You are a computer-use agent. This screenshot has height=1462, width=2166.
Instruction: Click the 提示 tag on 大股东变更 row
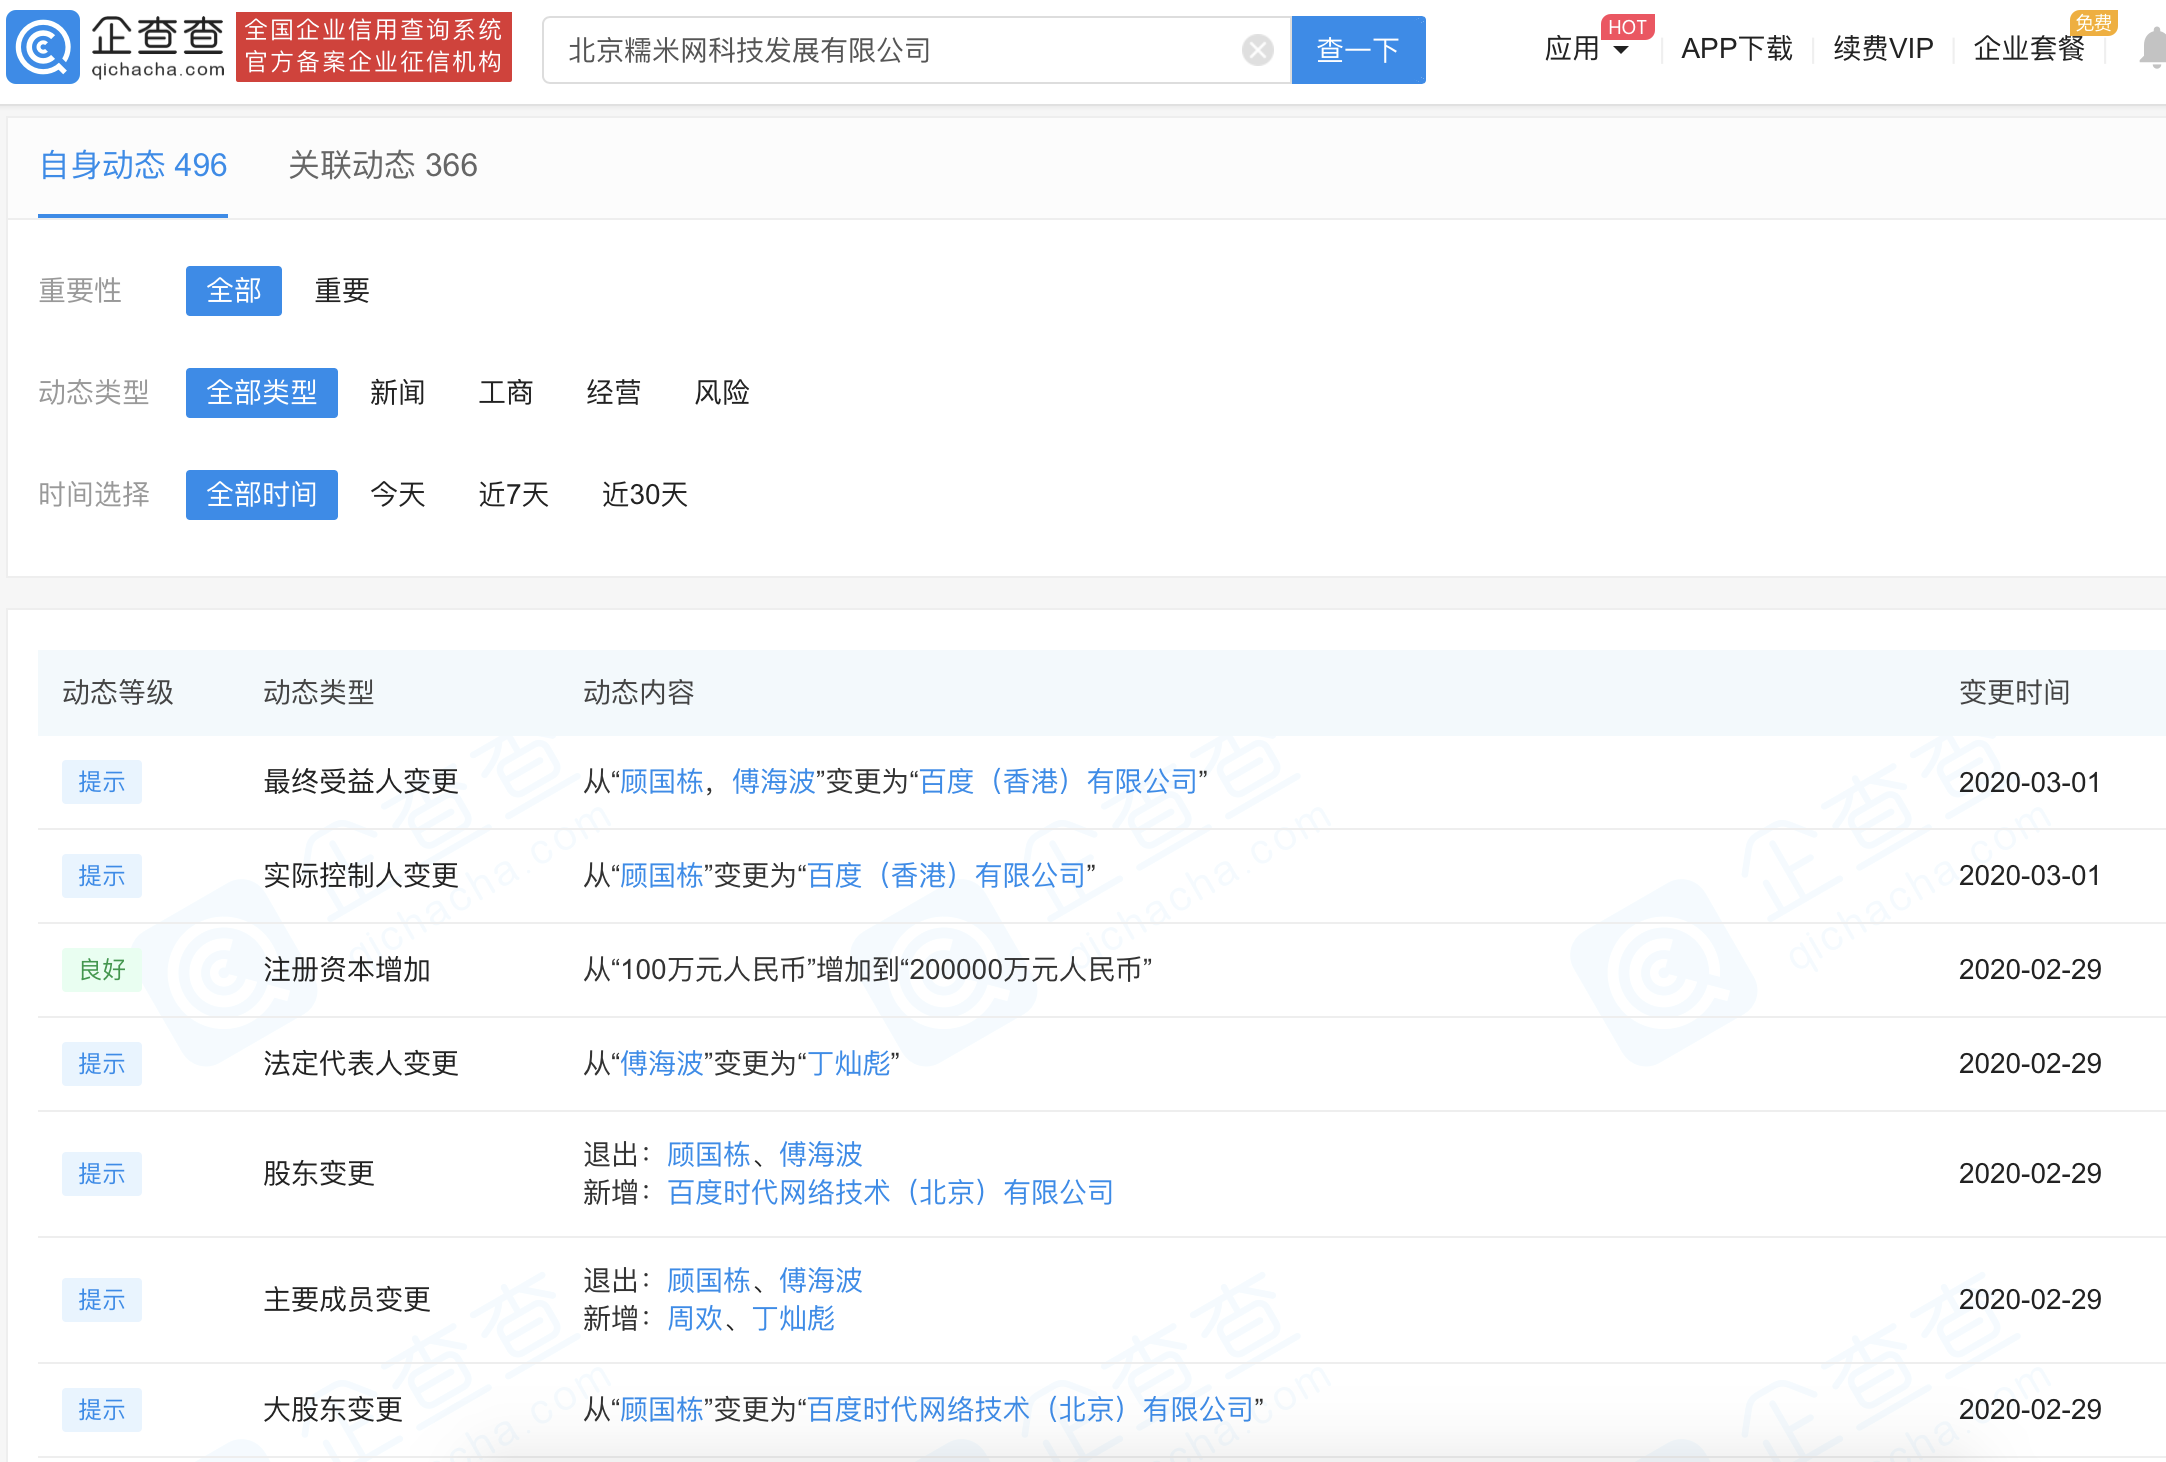coord(101,1409)
